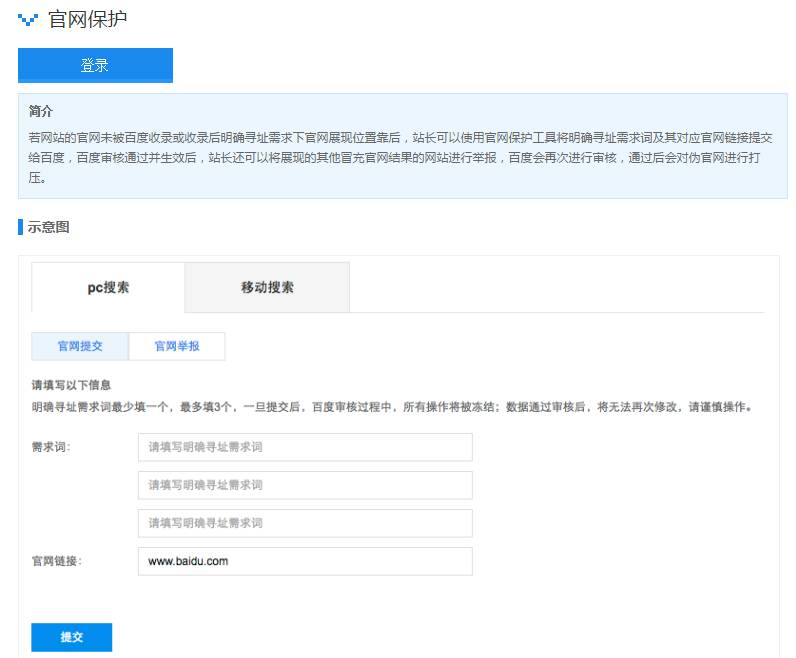Screen dimensions: 796x658
Task: Click the 示意图 section heading
Action: [48, 227]
